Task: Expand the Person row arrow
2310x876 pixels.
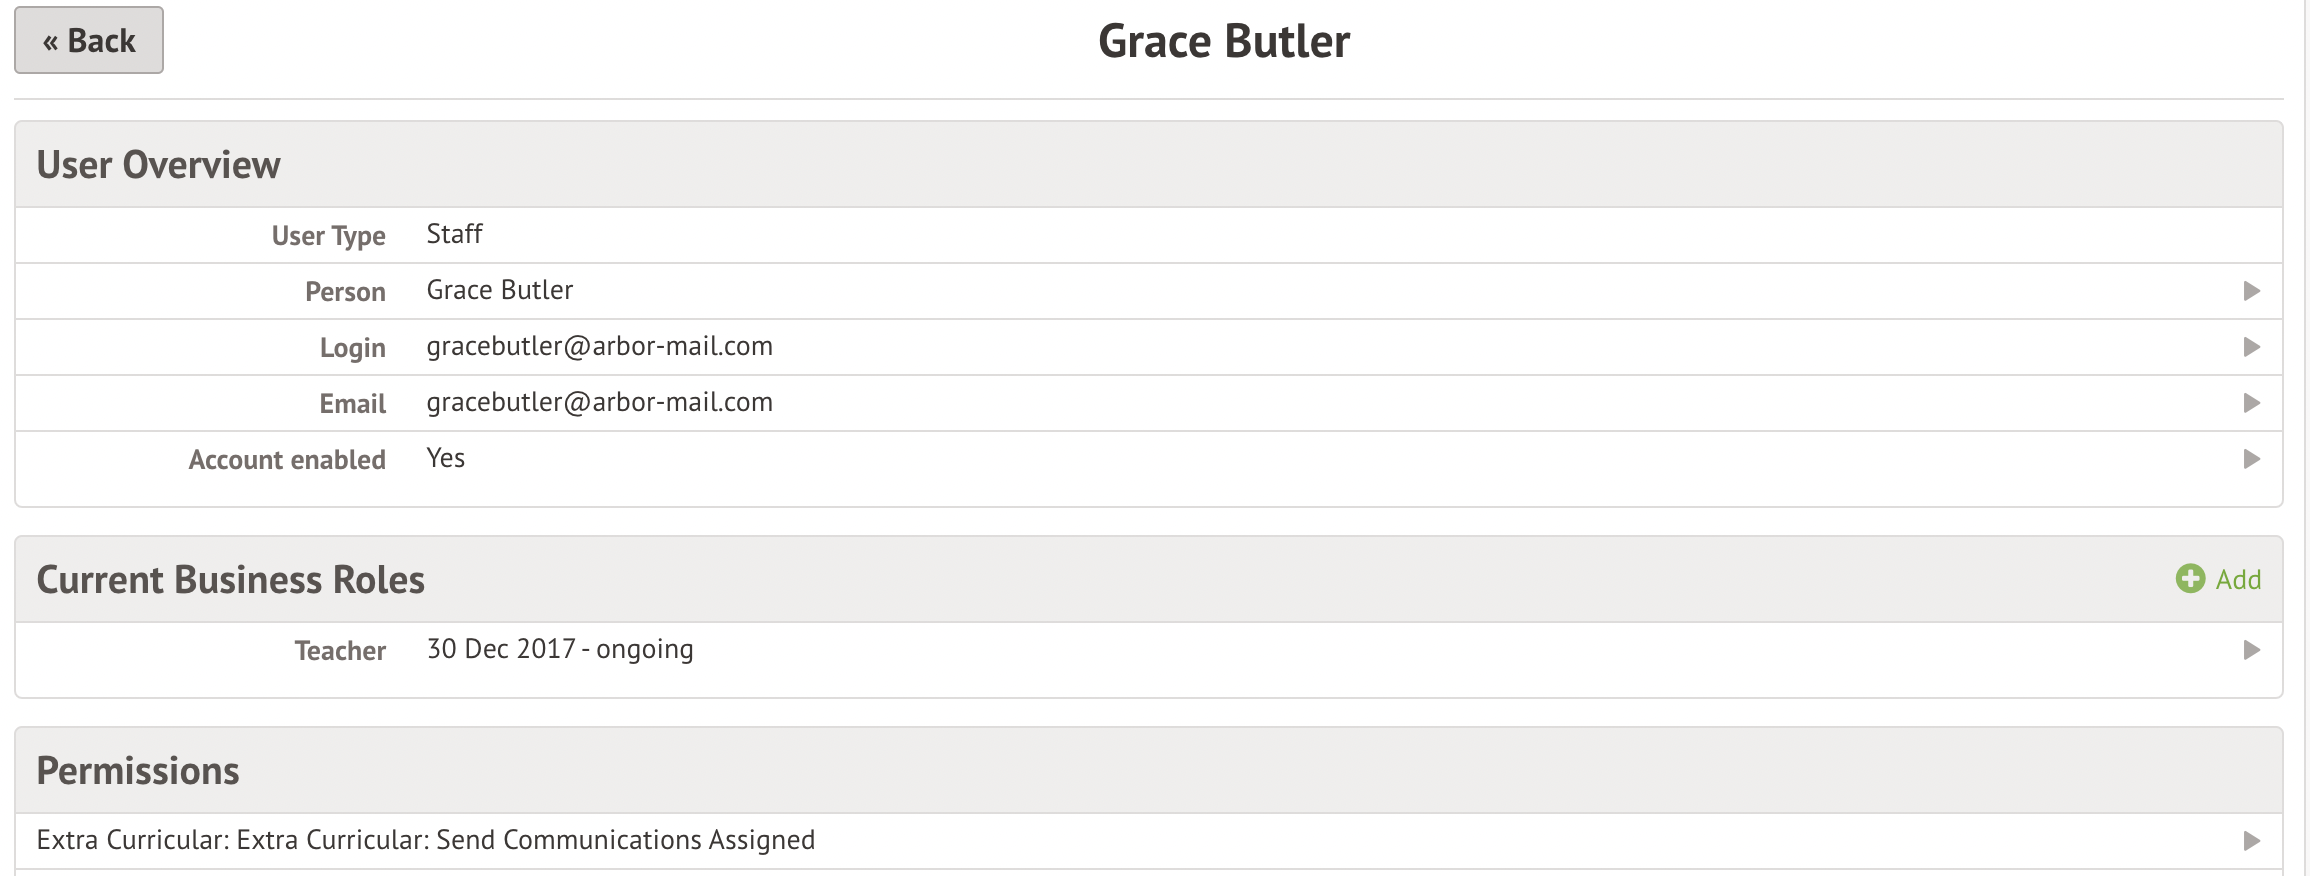Action: (x=2252, y=291)
